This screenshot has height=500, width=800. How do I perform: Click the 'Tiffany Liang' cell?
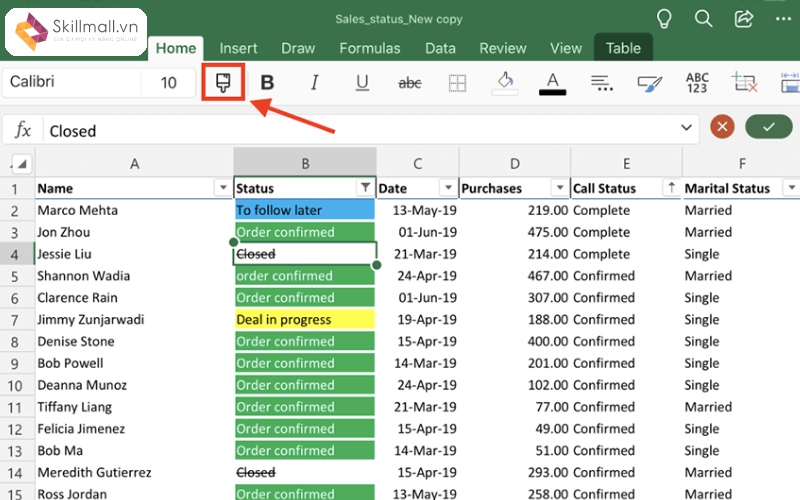pyautogui.click(x=134, y=407)
